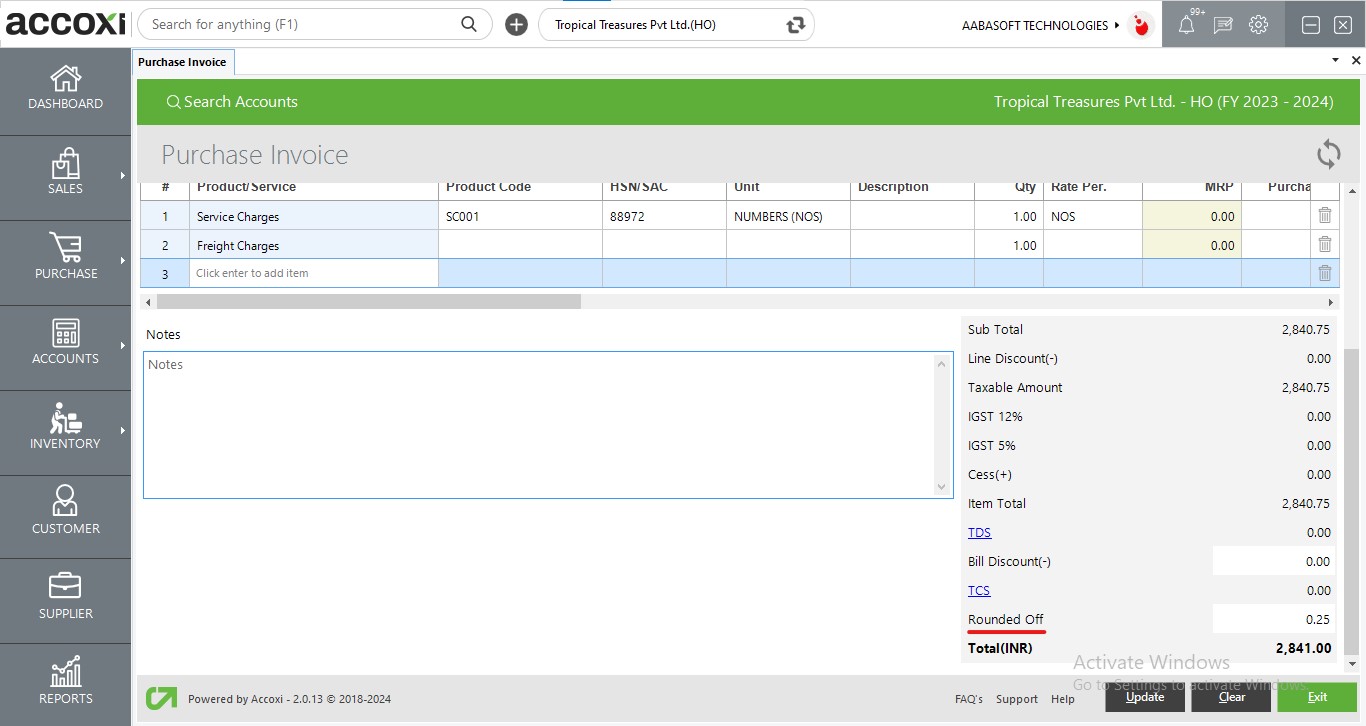Open the tab list dropdown arrow
This screenshot has height=726, width=1366.
pos(1335,61)
